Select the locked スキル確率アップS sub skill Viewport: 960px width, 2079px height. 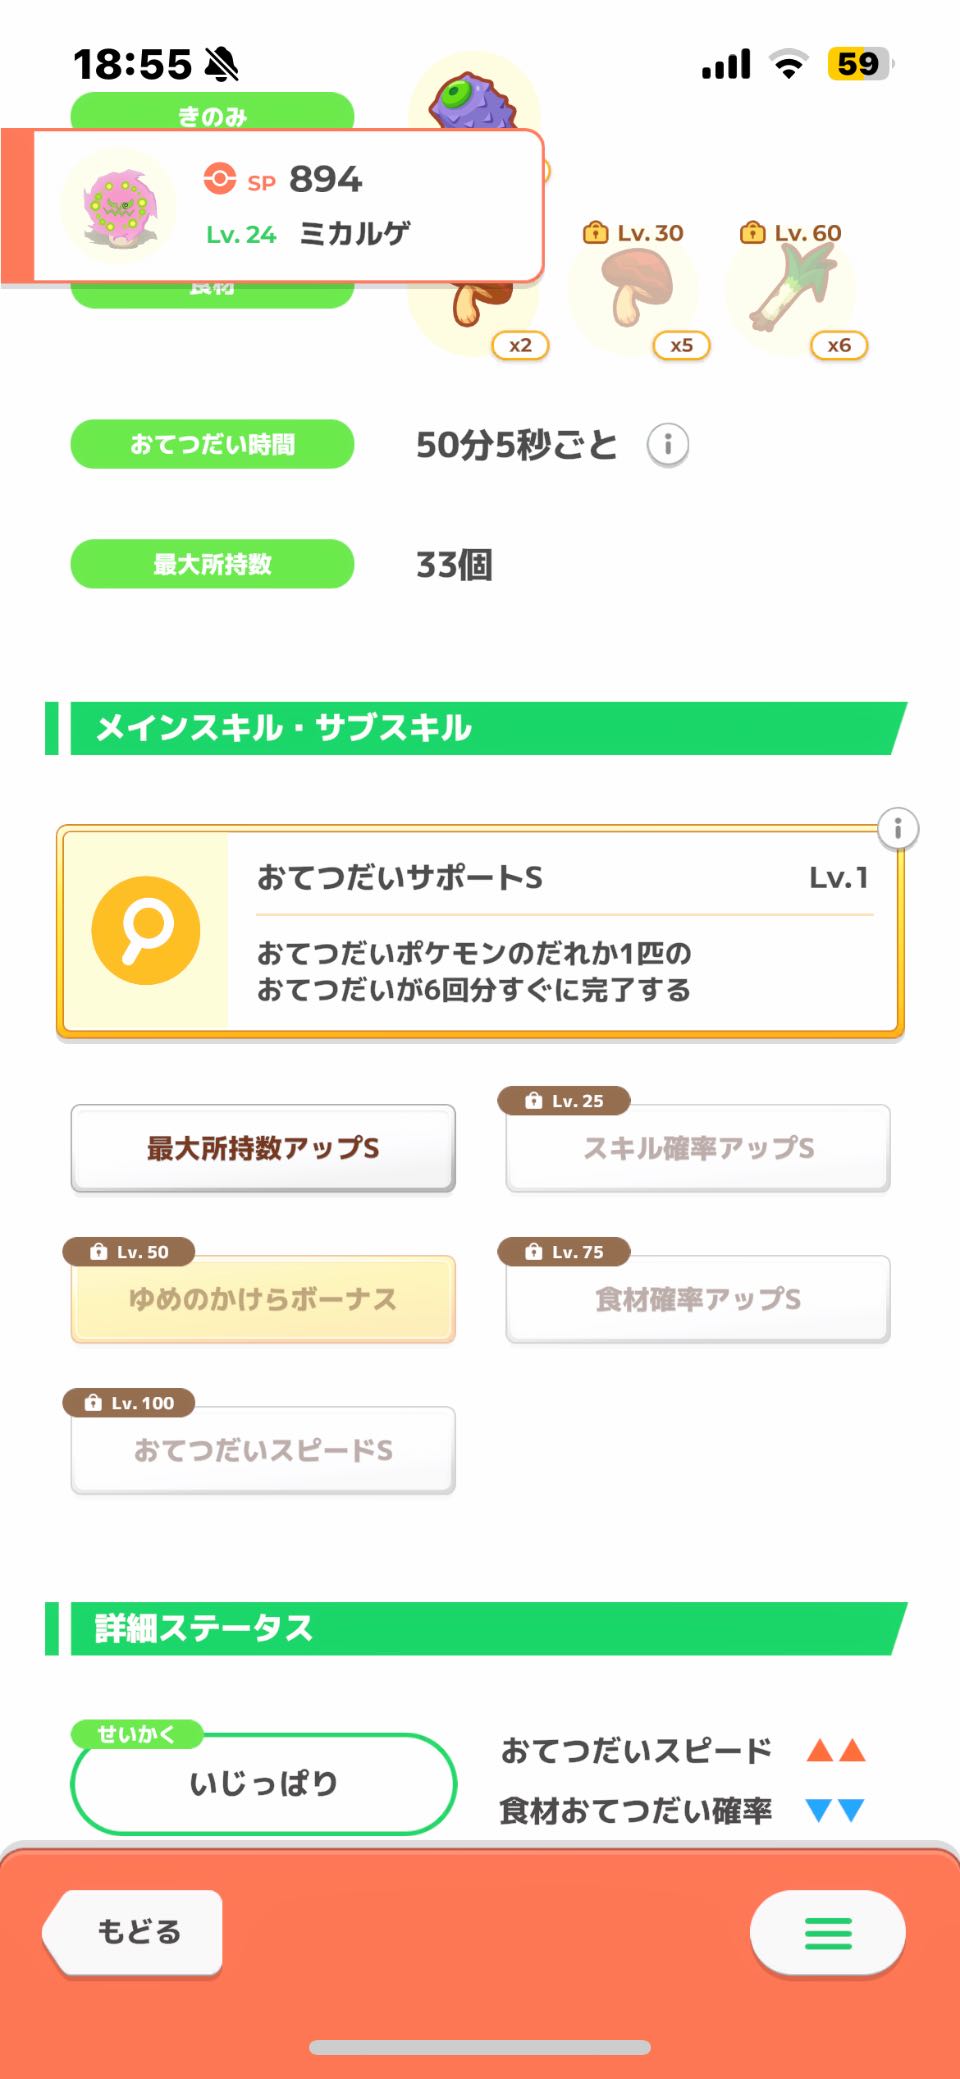click(698, 1148)
